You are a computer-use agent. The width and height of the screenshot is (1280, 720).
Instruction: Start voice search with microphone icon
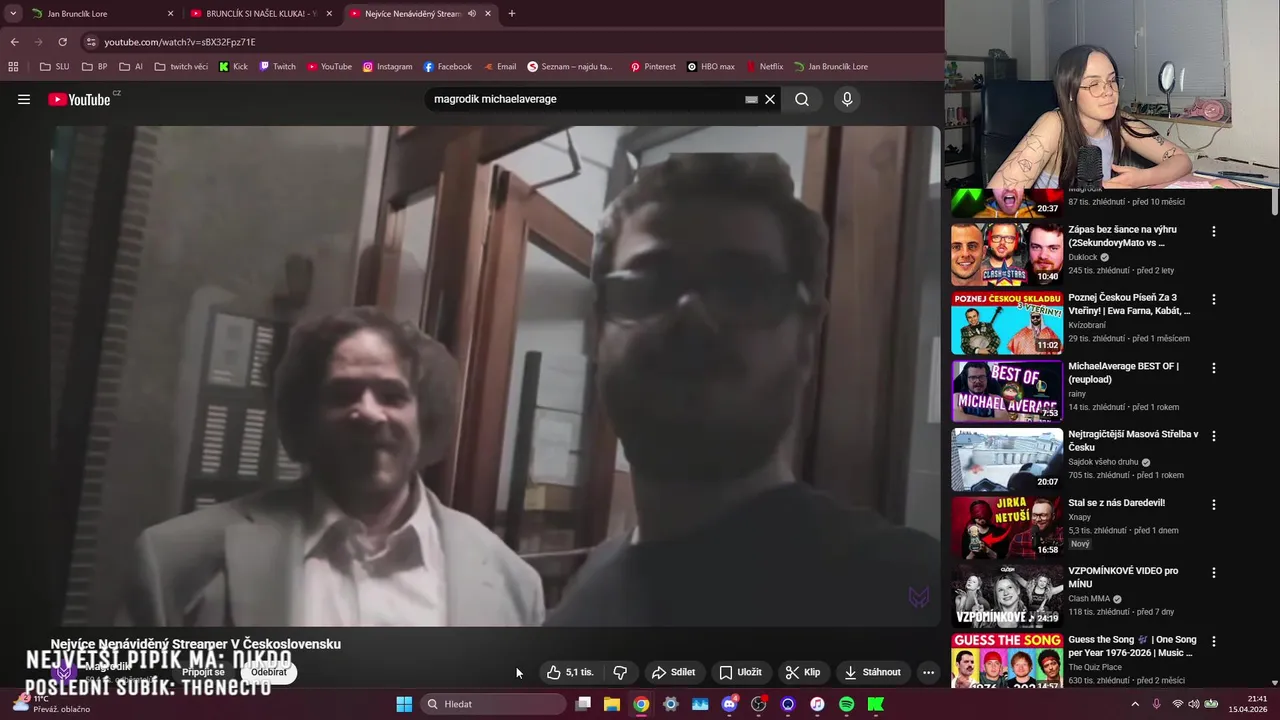(x=847, y=99)
